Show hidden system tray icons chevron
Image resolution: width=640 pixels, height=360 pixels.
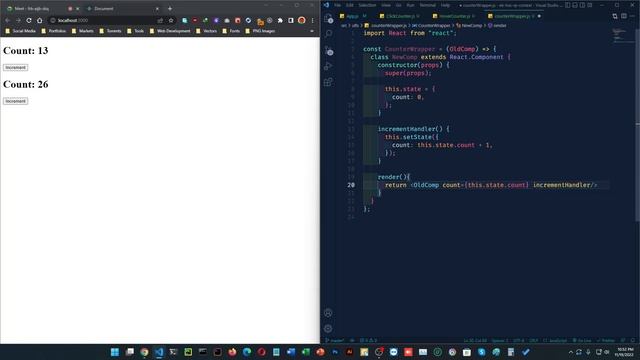point(571,352)
